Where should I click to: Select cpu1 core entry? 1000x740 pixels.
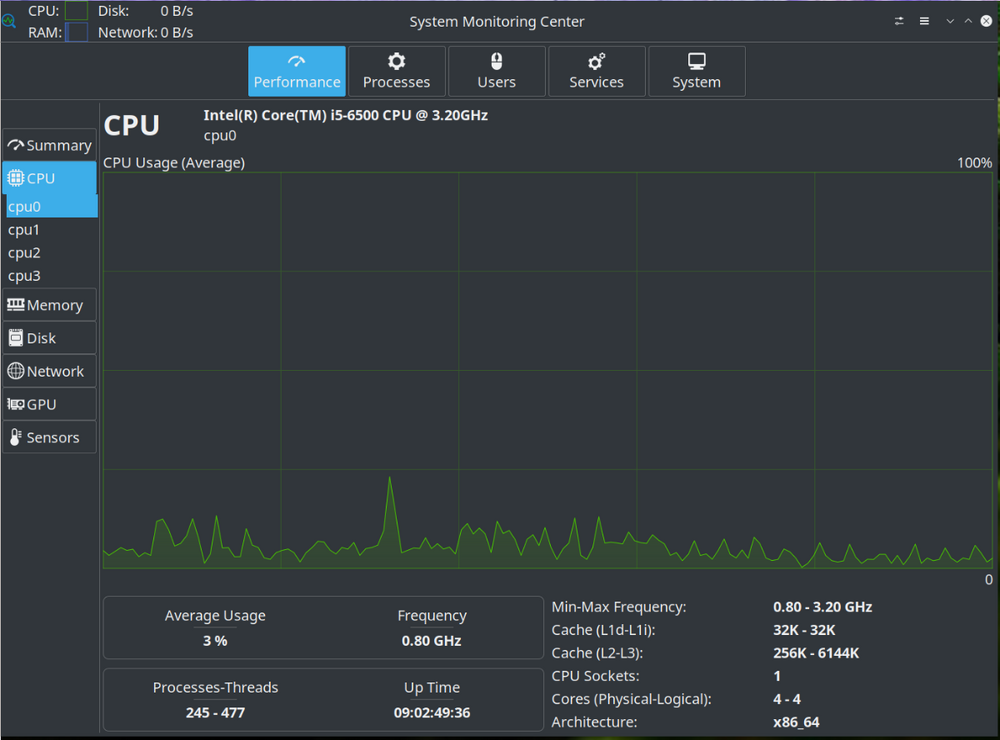52,230
